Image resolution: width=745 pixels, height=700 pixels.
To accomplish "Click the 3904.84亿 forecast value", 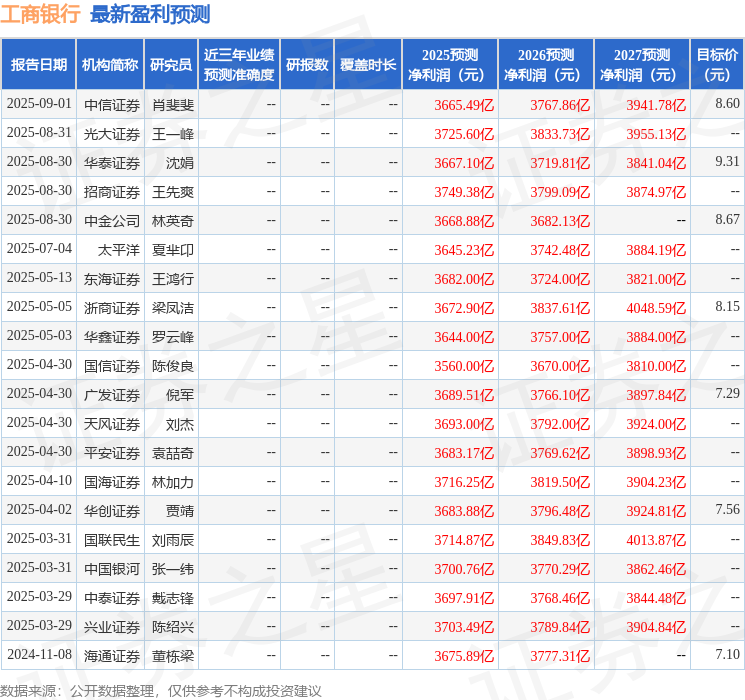I will click(x=656, y=627).
